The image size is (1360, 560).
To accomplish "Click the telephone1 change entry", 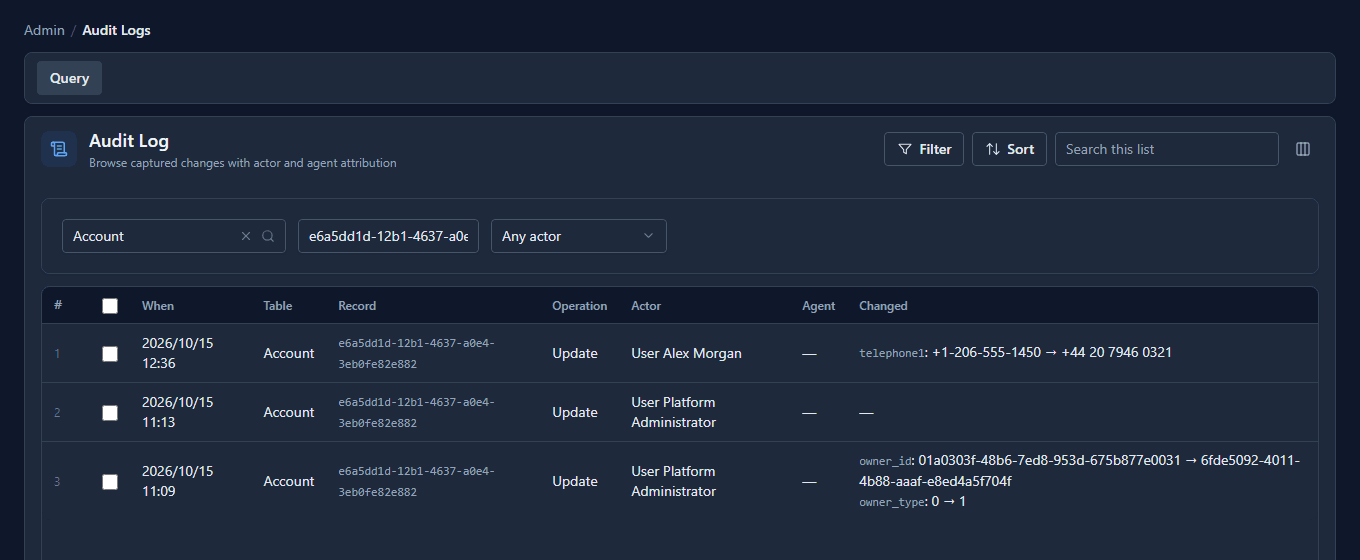I will point(1015,353).
